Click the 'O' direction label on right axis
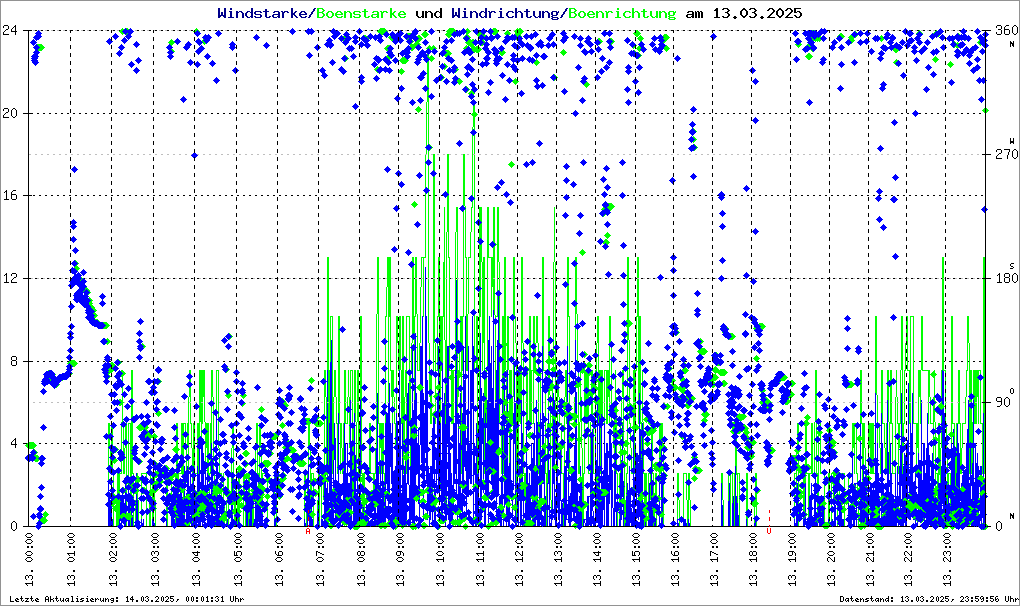The height and width of the screenshot is (606, 1020). click(1012, 390)
